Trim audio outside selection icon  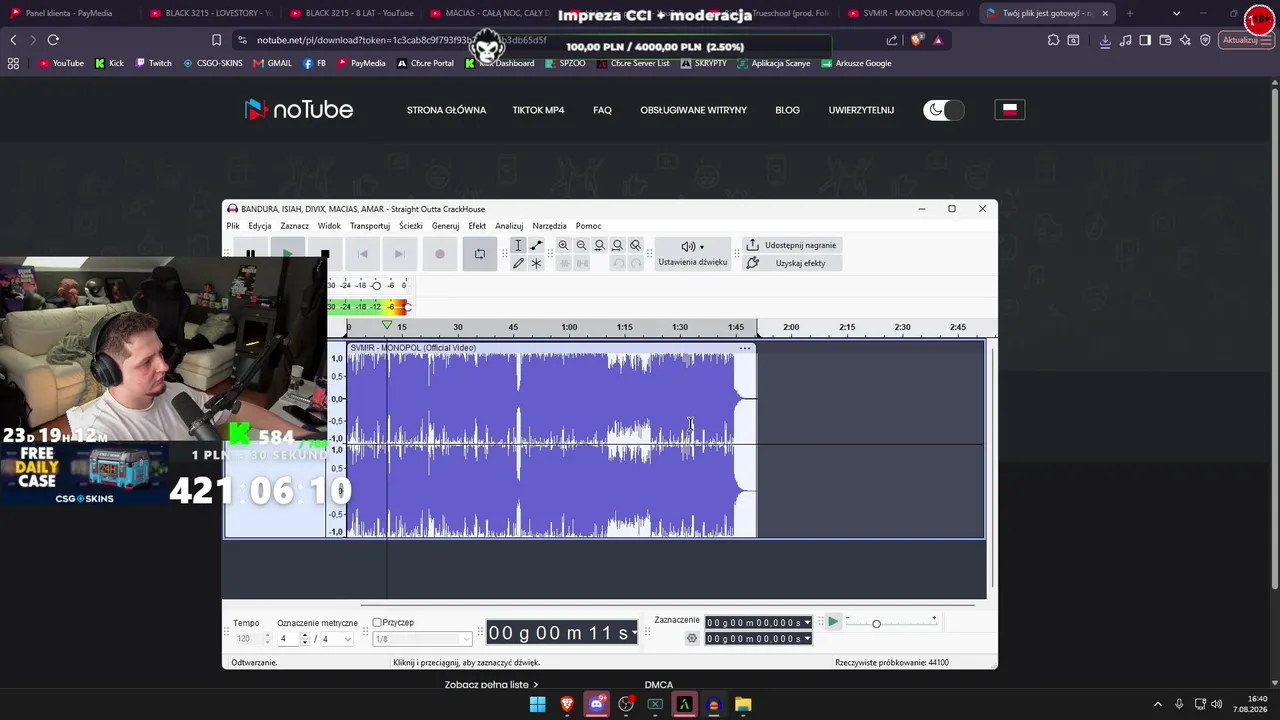564,263
